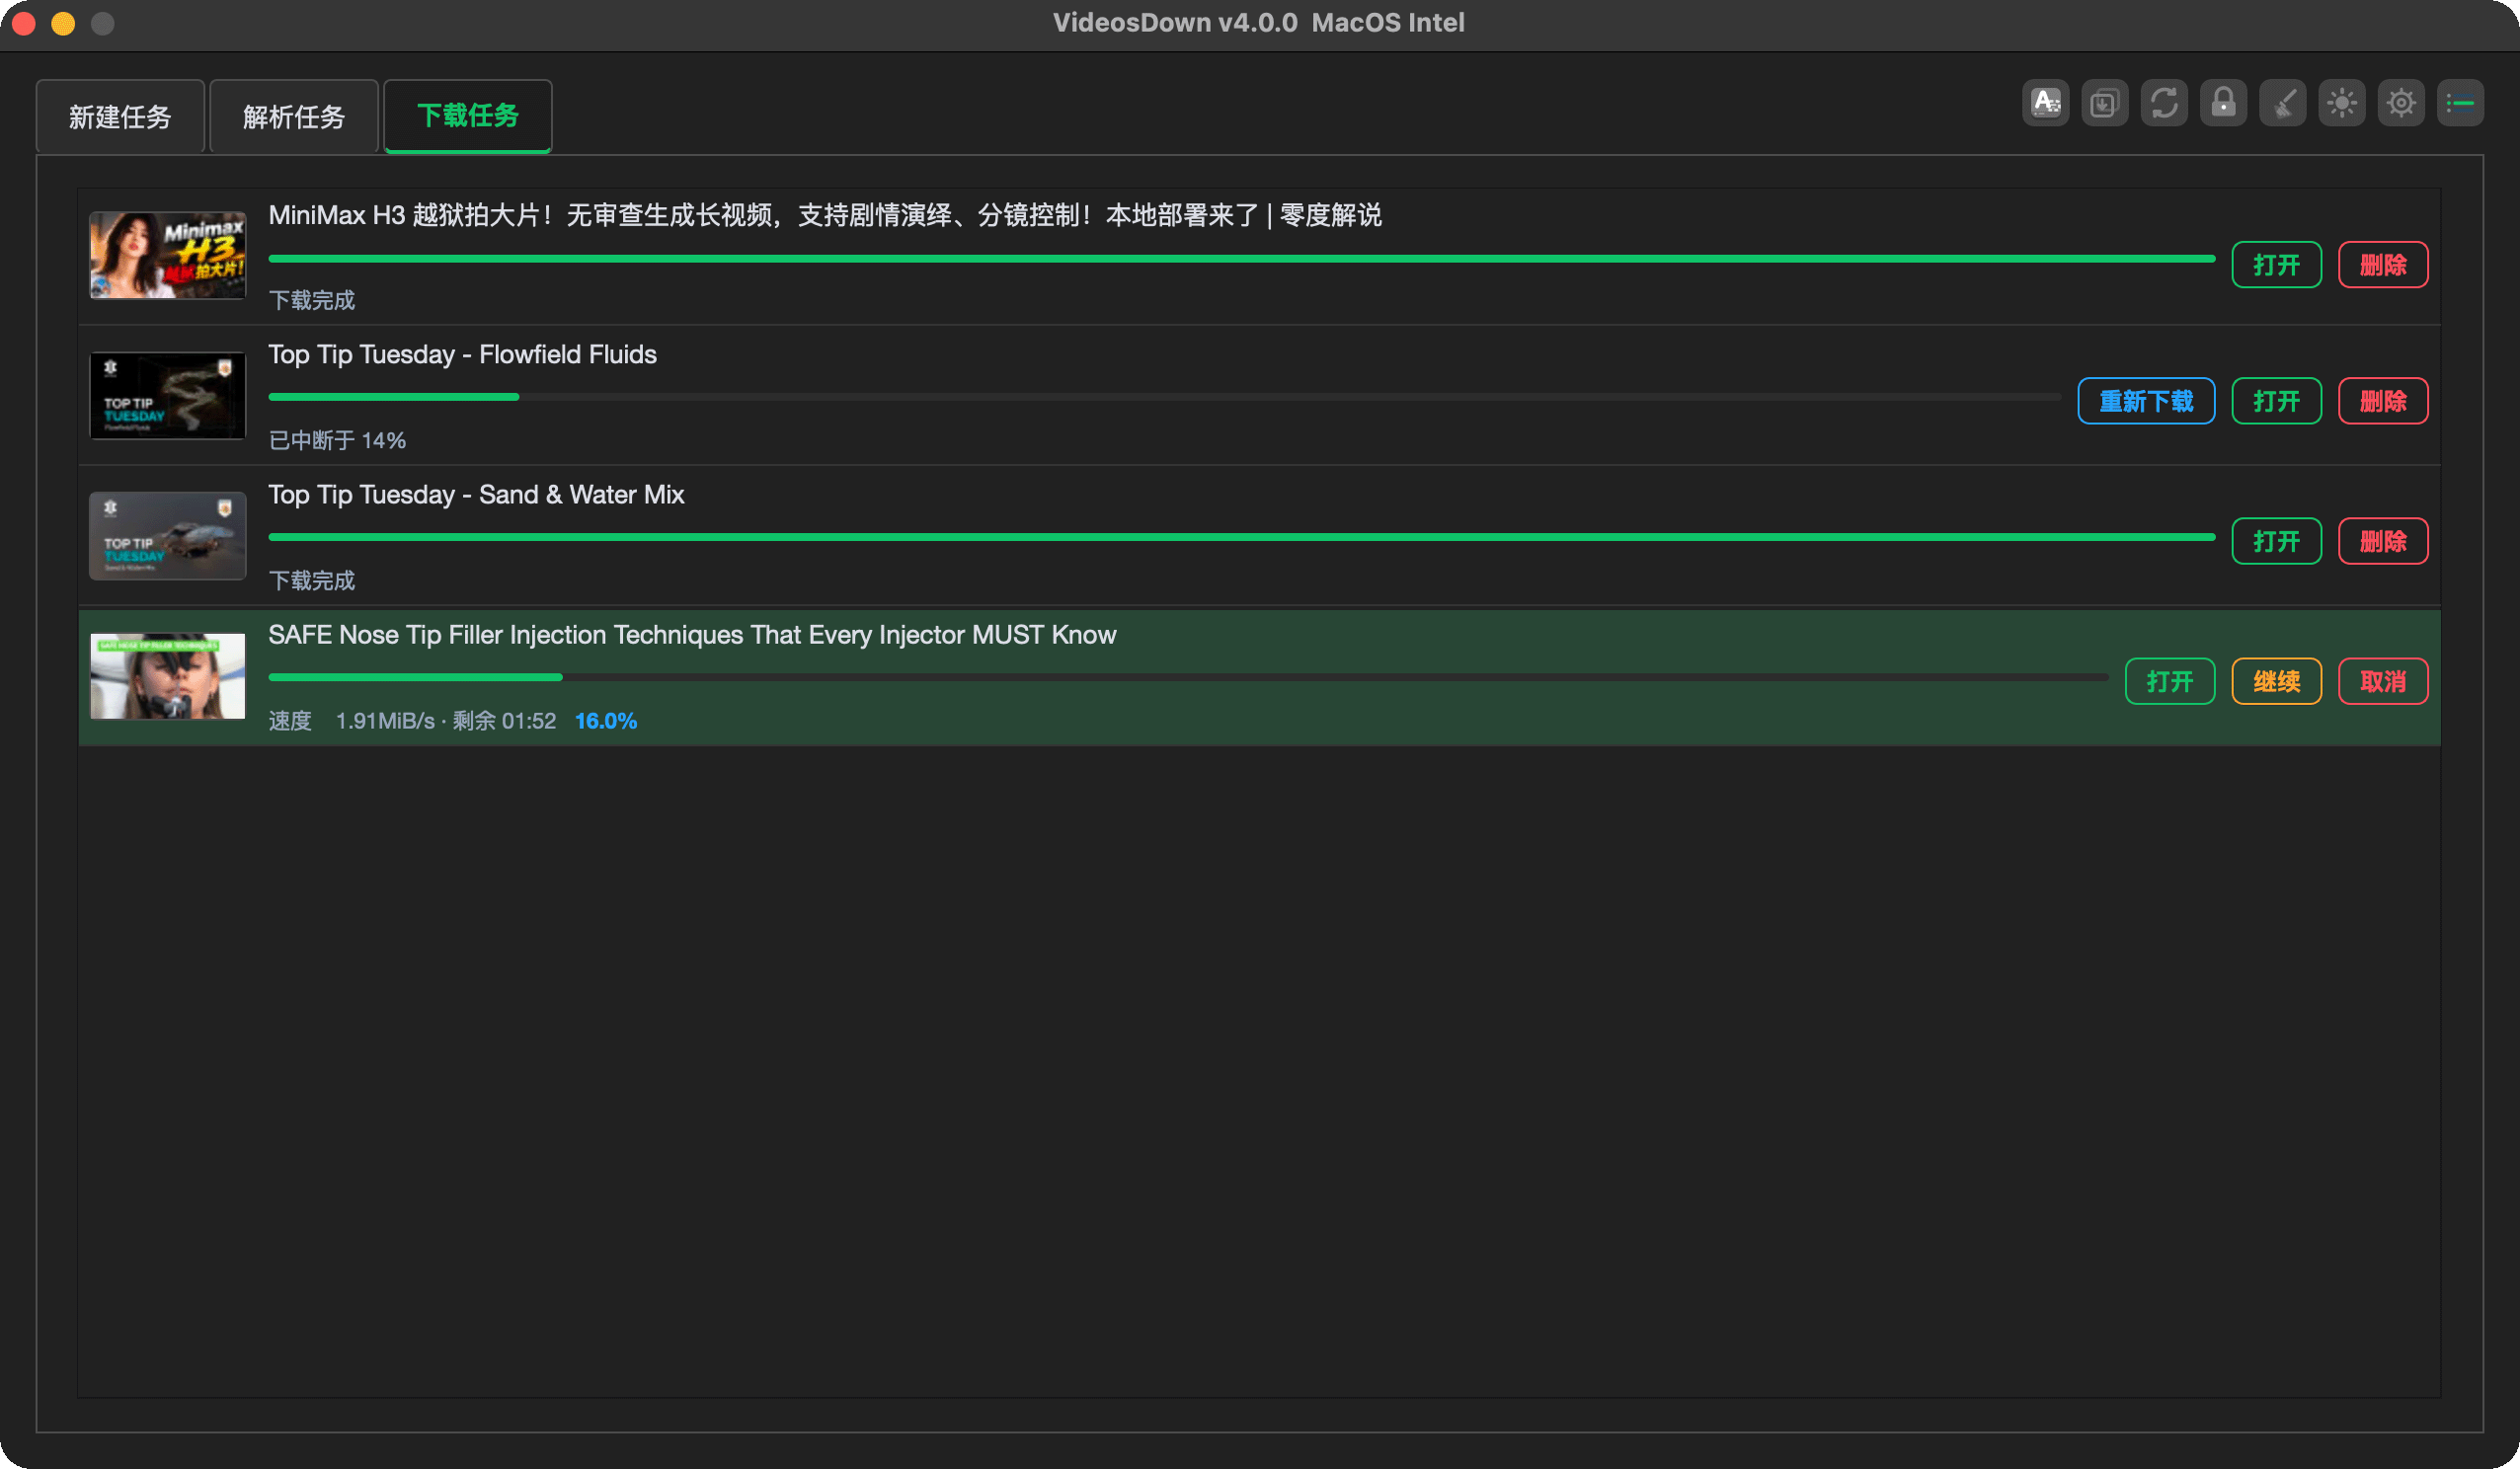This screenshot has width=2520, height=1469.
Task: Click the broom cleanup icon
Action: [2282, 103]
